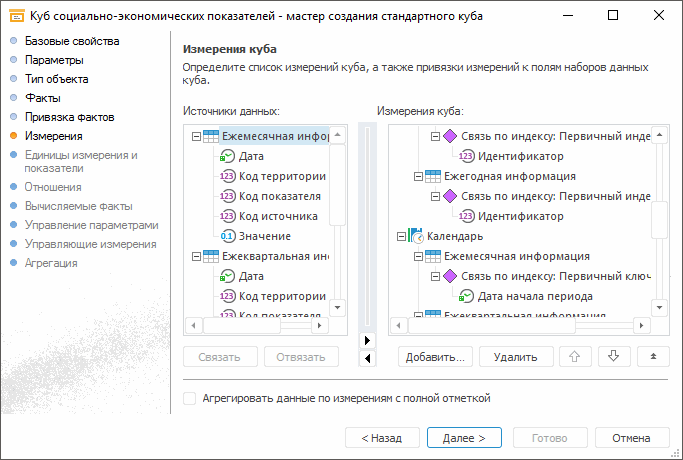683x460 pixels.
Task: Click the Calendar dimension icon
Action: (416, 236)
